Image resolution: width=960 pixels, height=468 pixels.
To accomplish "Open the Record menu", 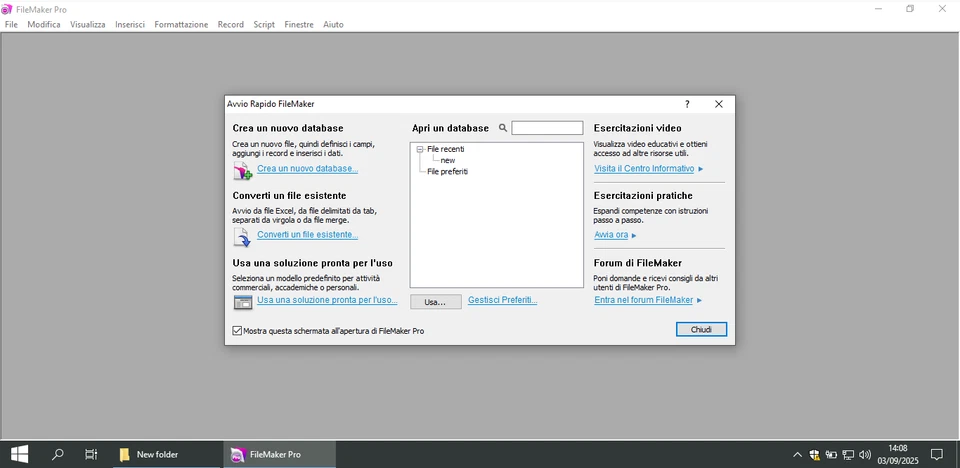I will [x=231, y=25].
